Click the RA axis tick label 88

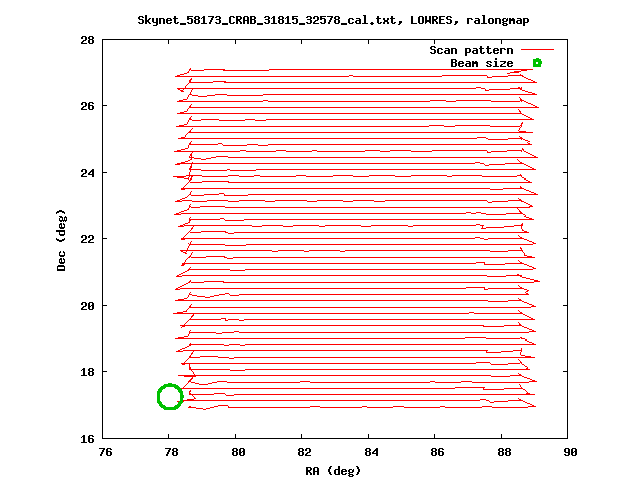click(504, 452)
